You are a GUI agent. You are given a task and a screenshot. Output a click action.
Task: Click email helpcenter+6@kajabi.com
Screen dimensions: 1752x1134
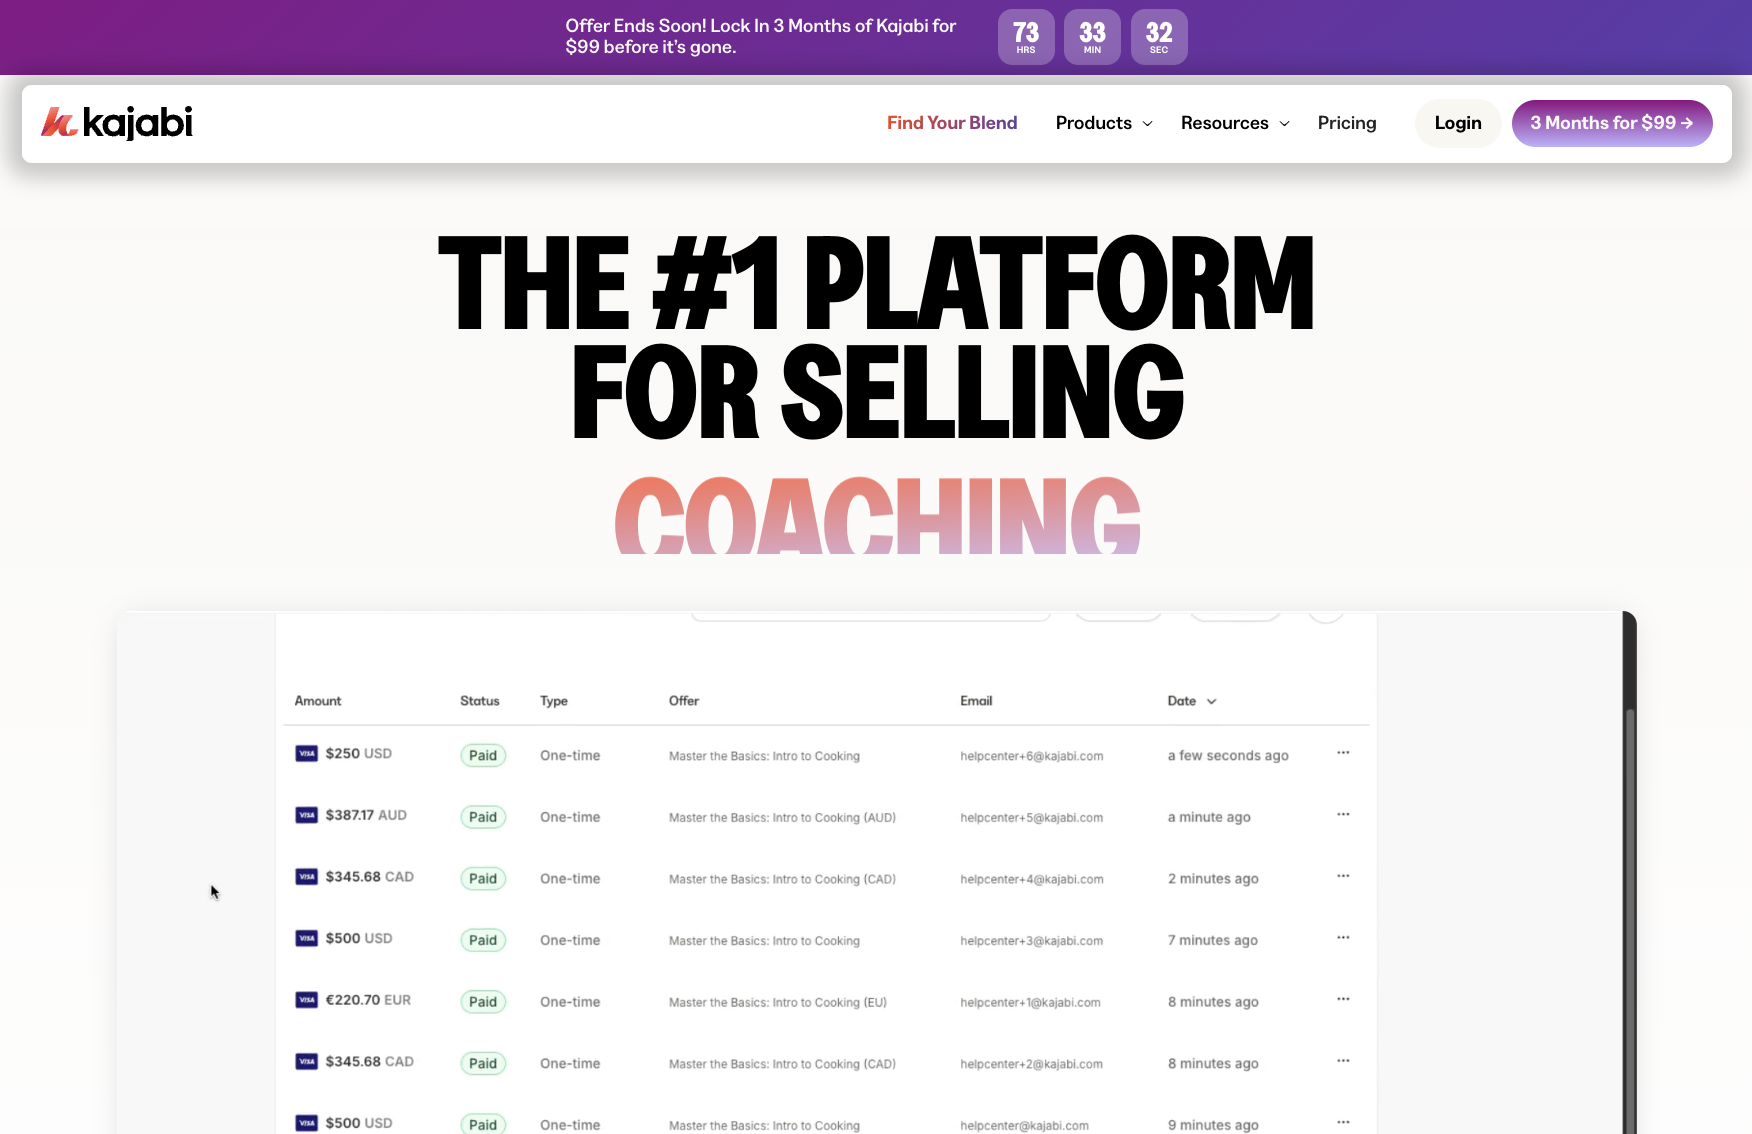click(x=1032, y=756)
